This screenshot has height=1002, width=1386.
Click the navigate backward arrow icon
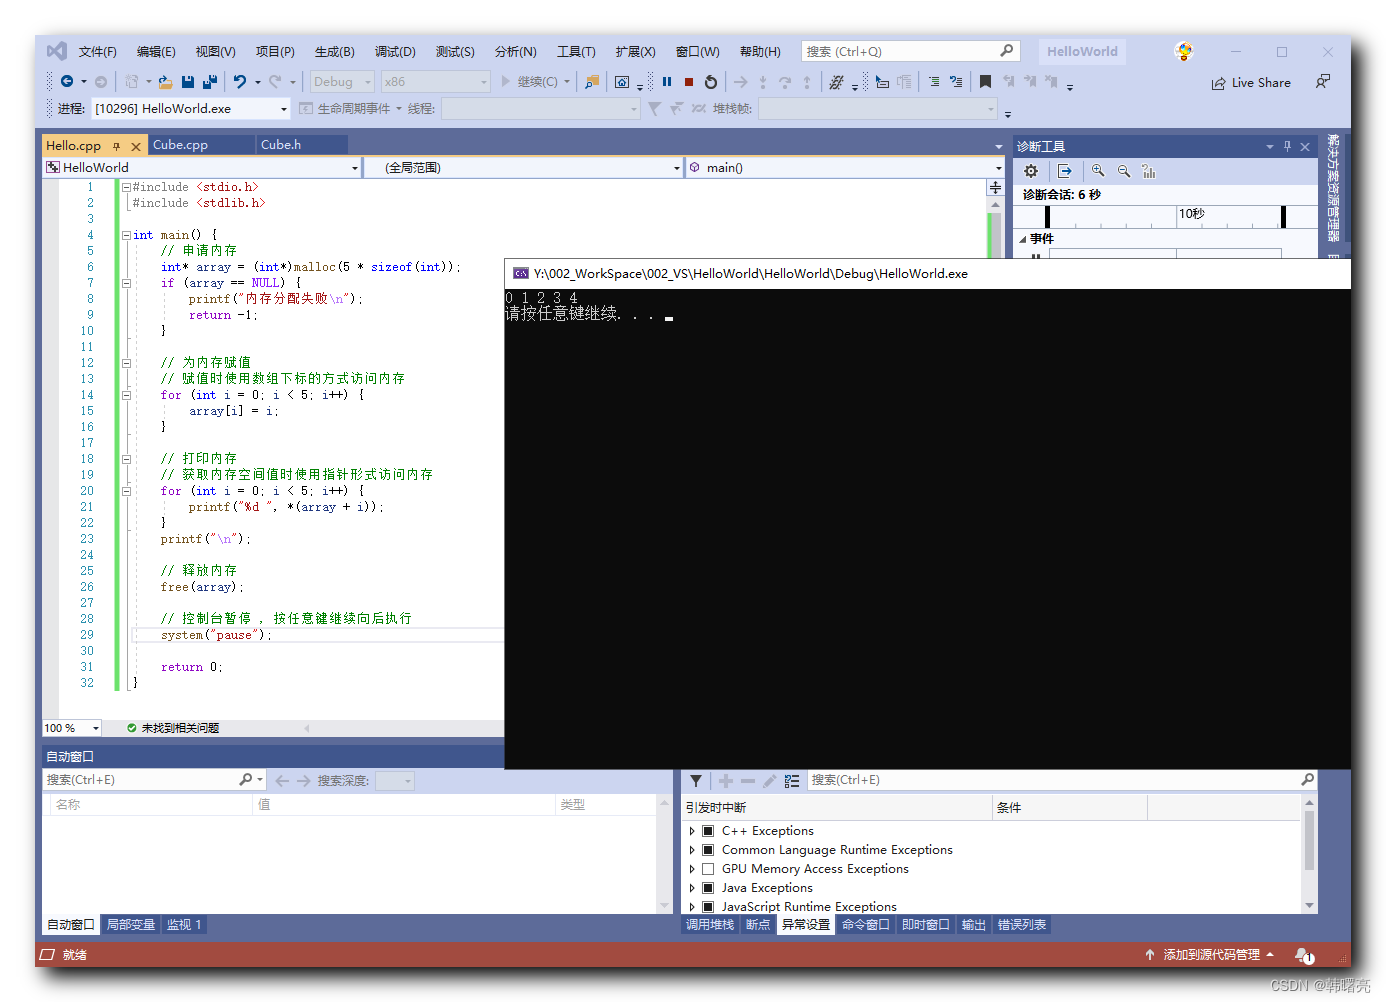[x=67, y=82]
